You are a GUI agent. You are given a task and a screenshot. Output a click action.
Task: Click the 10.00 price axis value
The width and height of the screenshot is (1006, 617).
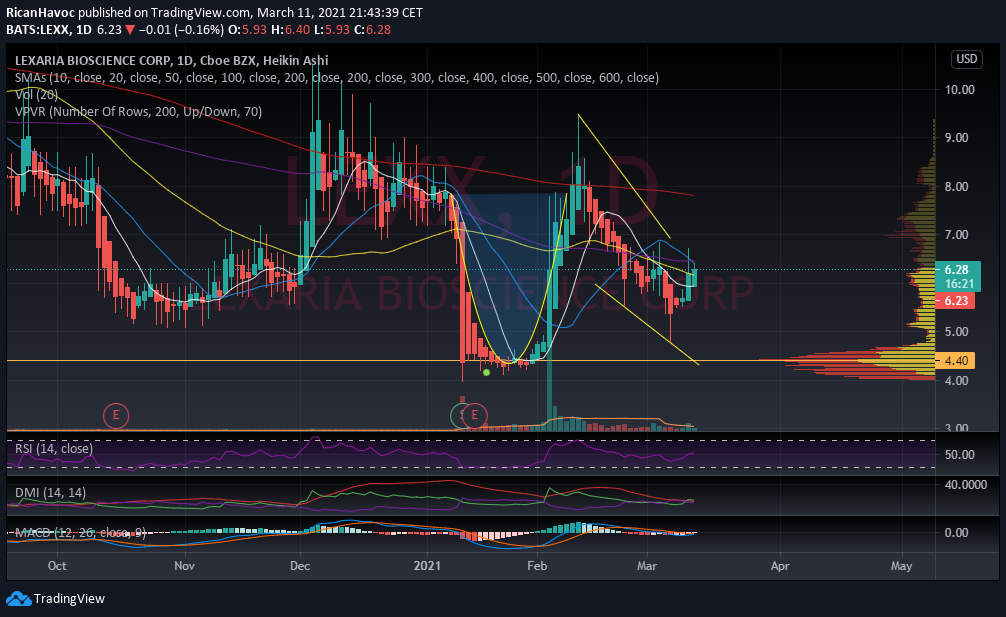point(960,89)
